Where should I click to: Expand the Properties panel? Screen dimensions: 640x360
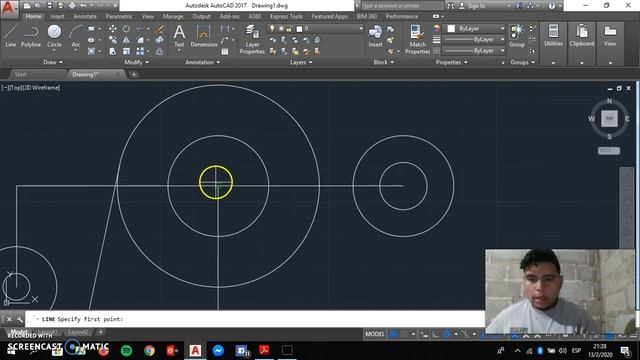click(x=451, y=62)
